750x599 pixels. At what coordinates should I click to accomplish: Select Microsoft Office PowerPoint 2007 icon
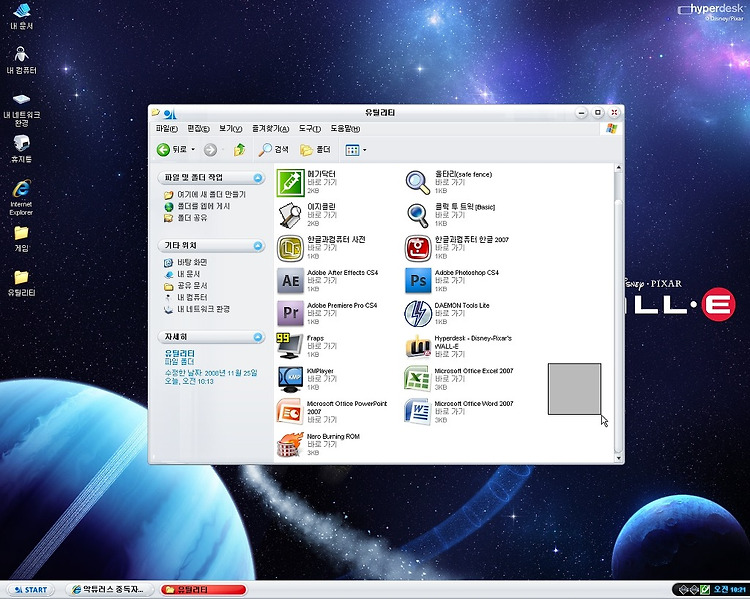tap(290, 411)
